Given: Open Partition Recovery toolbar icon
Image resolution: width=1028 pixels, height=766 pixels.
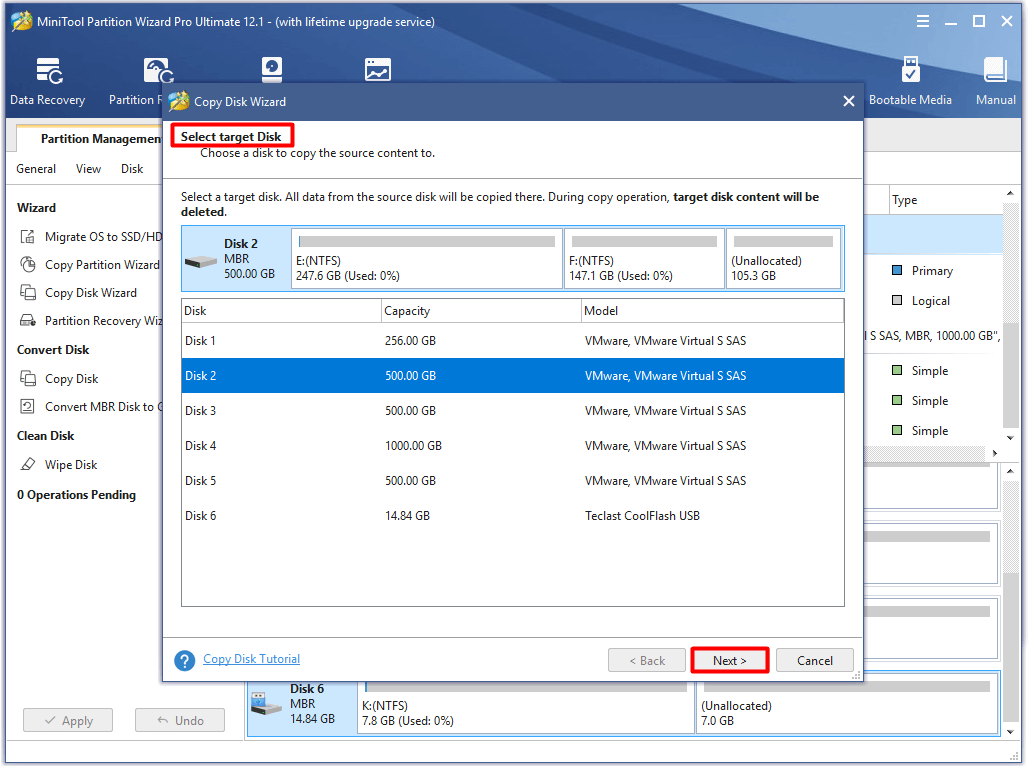Looking at the screenshot, I should point(158,70).
